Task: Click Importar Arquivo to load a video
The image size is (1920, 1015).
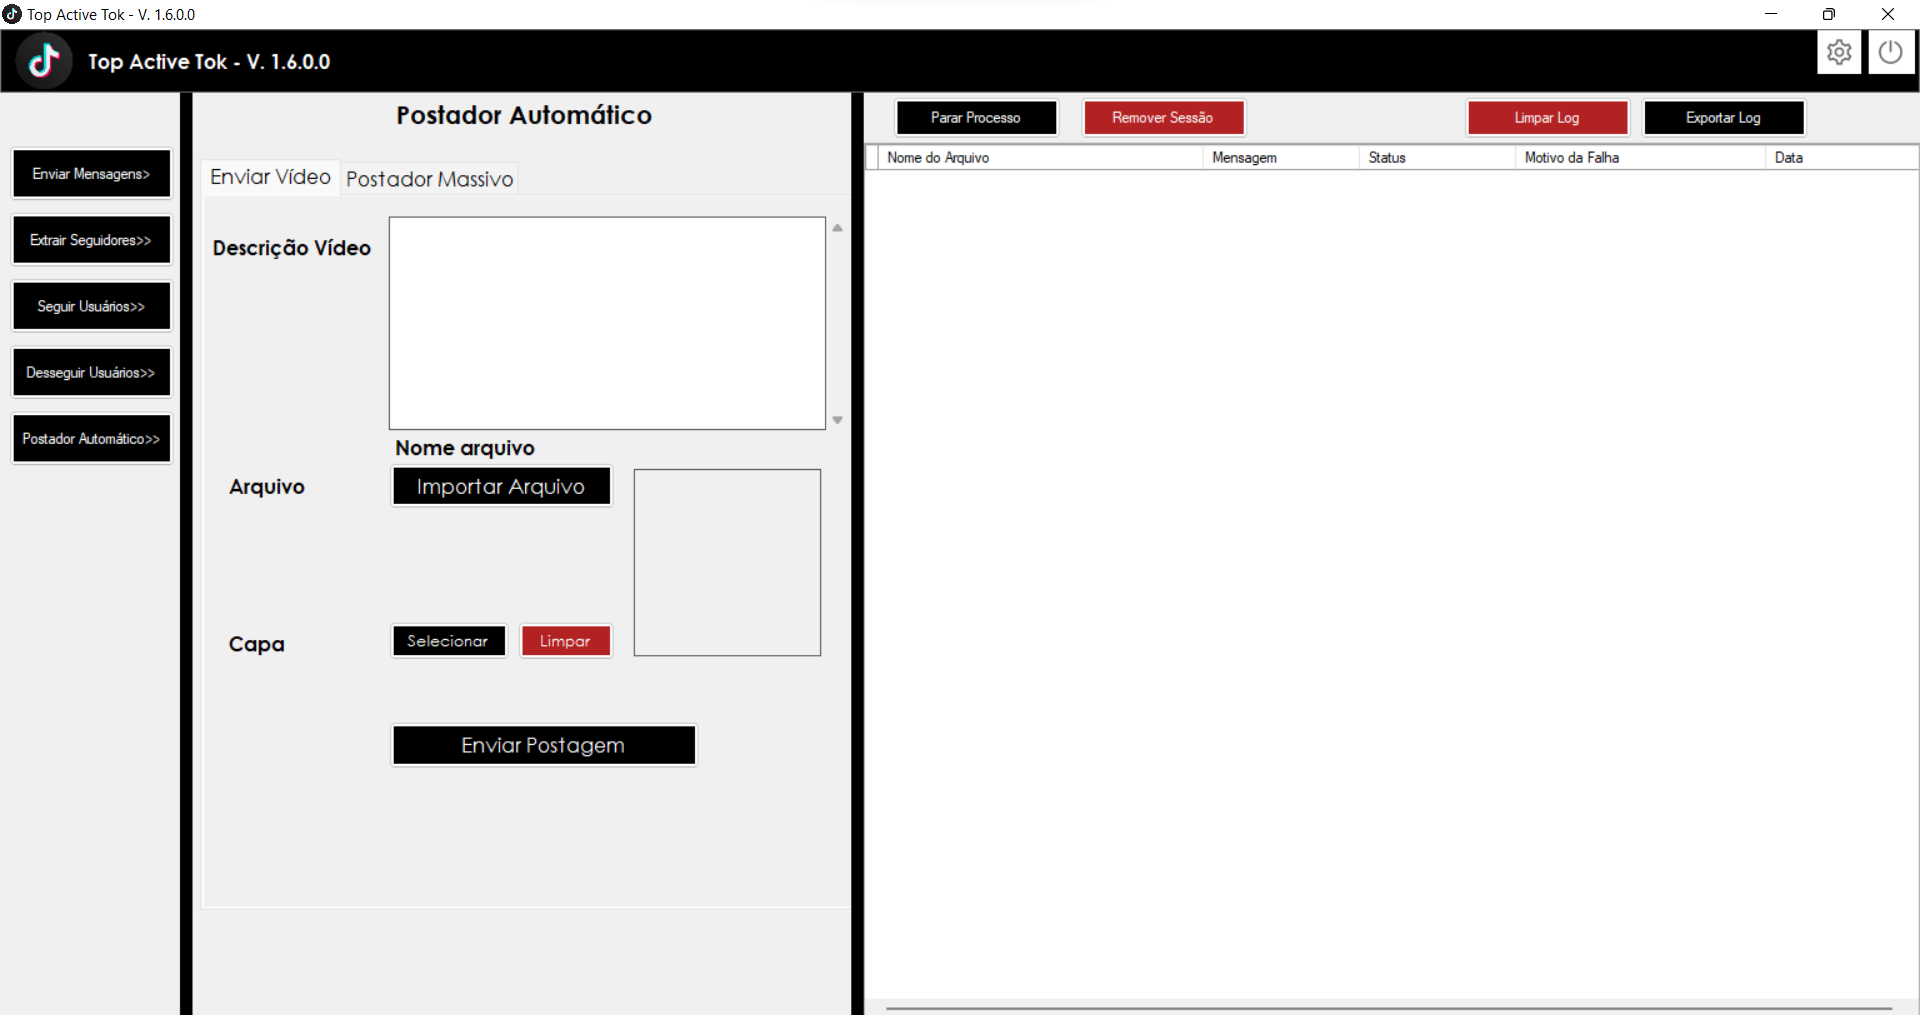Action: 501,486
